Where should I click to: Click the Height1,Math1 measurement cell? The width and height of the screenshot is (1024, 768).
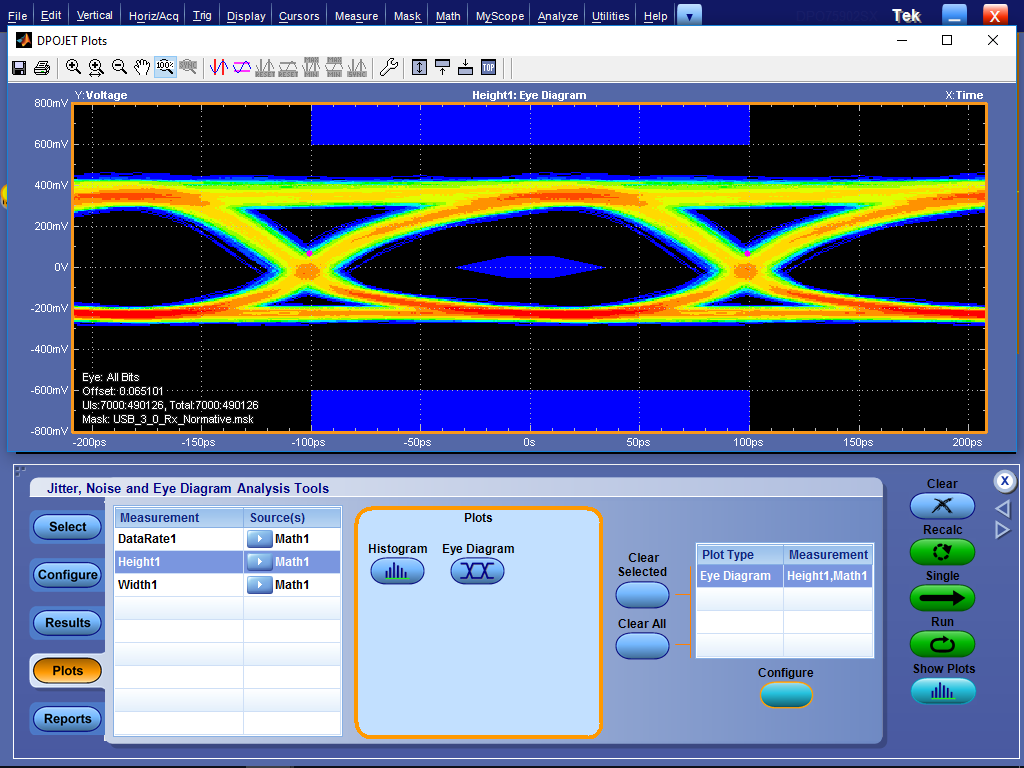827,576
